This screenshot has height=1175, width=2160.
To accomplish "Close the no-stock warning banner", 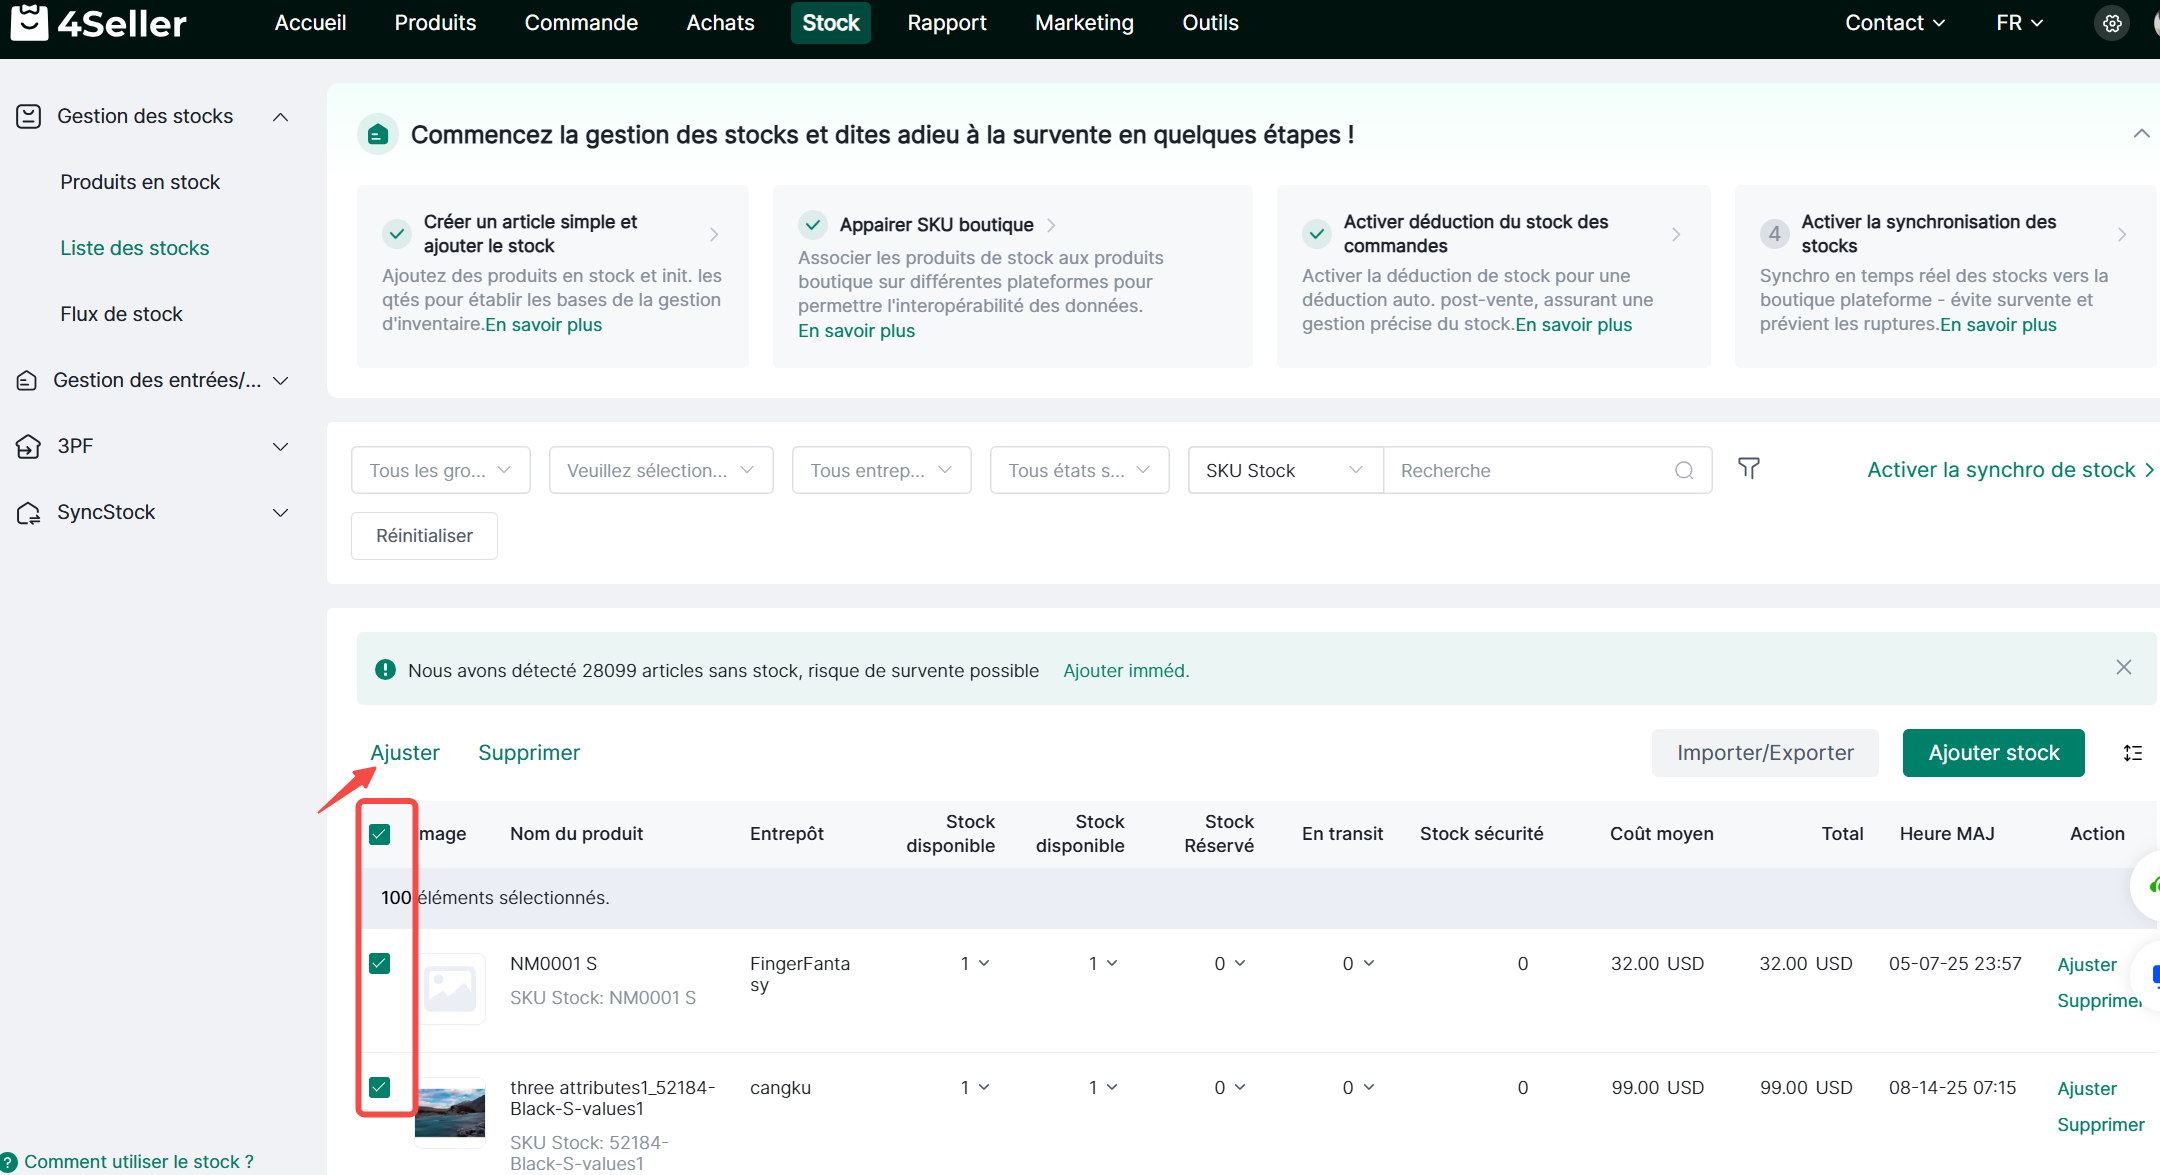I will coord(2124,668).
